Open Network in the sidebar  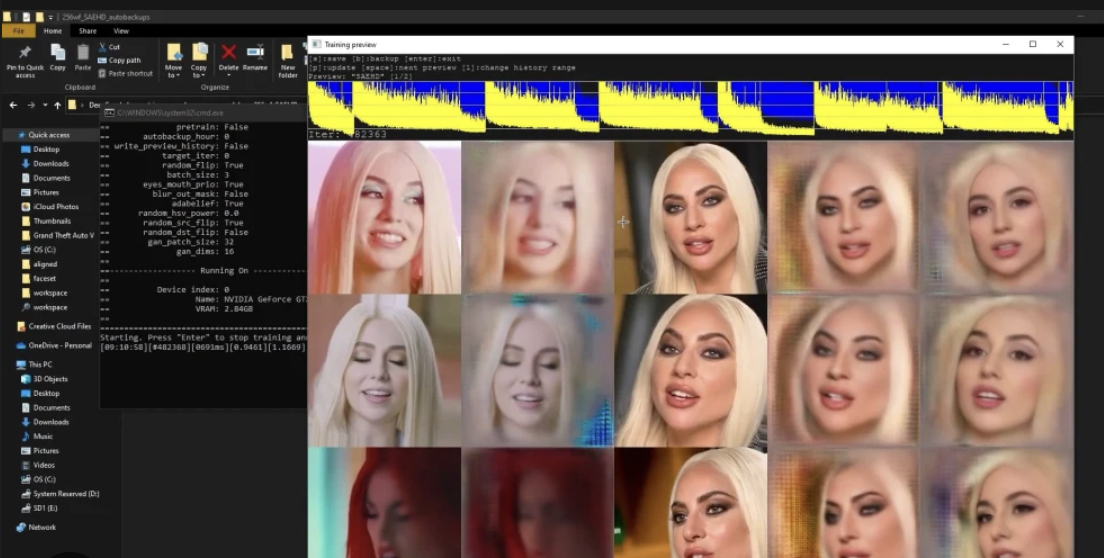[36, 527]
